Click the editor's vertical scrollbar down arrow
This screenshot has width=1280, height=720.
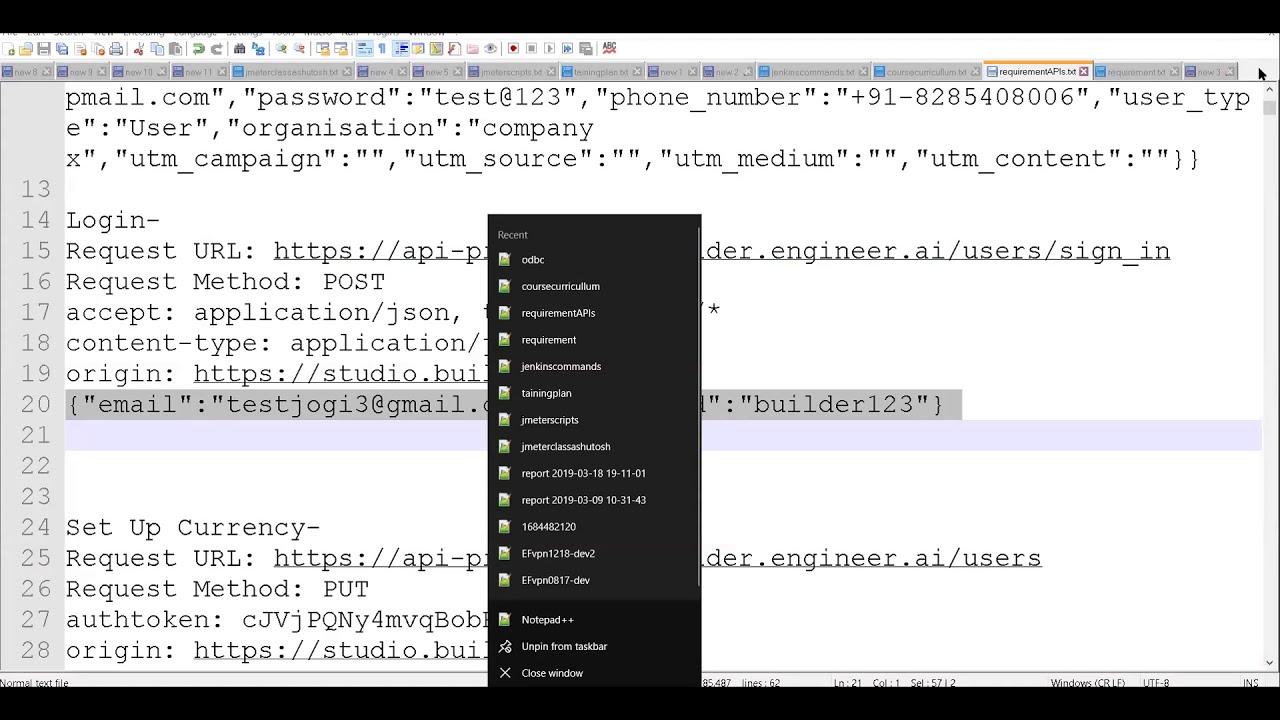[1270, 662]
